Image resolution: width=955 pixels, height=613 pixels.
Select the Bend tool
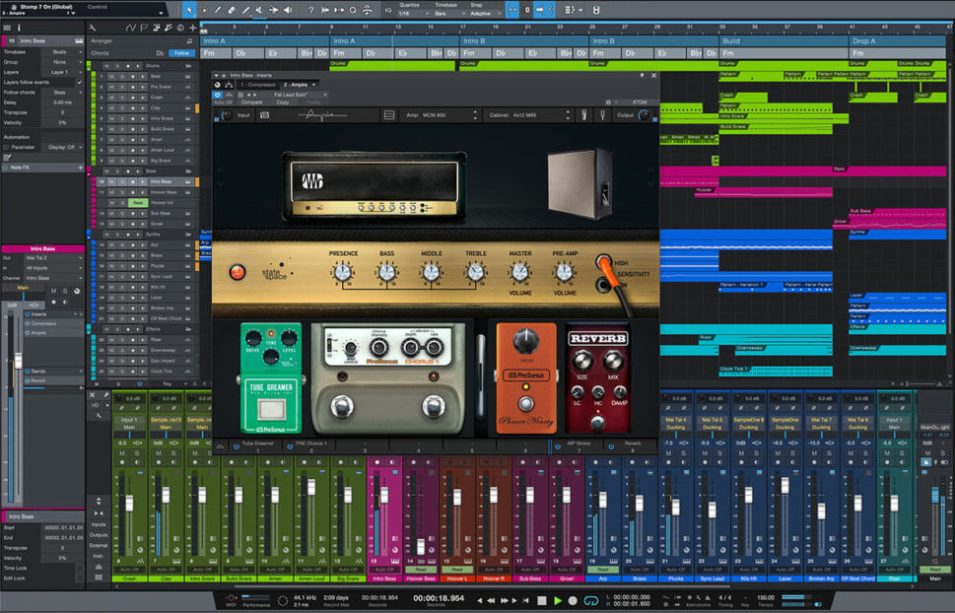[273, 10]
